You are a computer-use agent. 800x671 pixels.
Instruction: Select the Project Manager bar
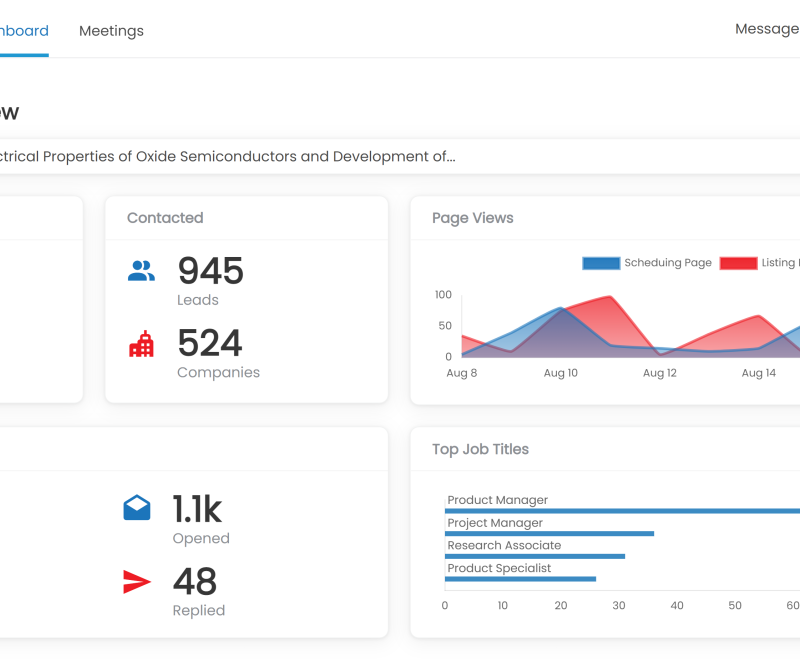549,534
